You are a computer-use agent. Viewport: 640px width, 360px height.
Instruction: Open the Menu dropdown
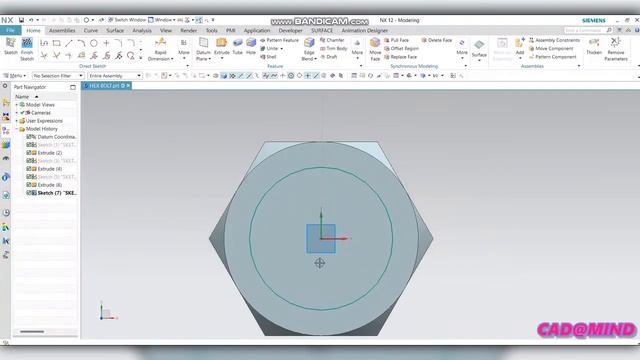[15, 76]
